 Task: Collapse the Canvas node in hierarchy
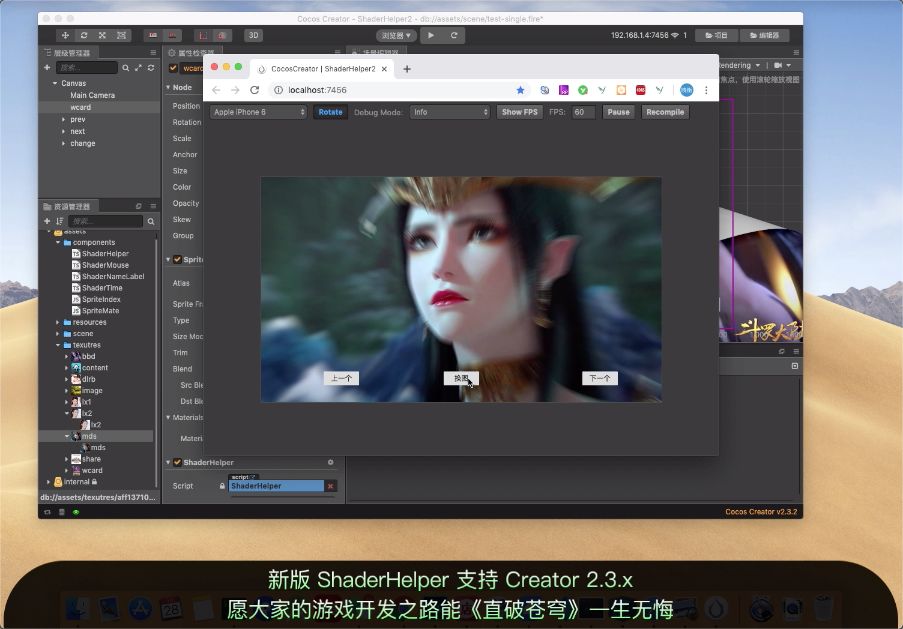(55, 83)
